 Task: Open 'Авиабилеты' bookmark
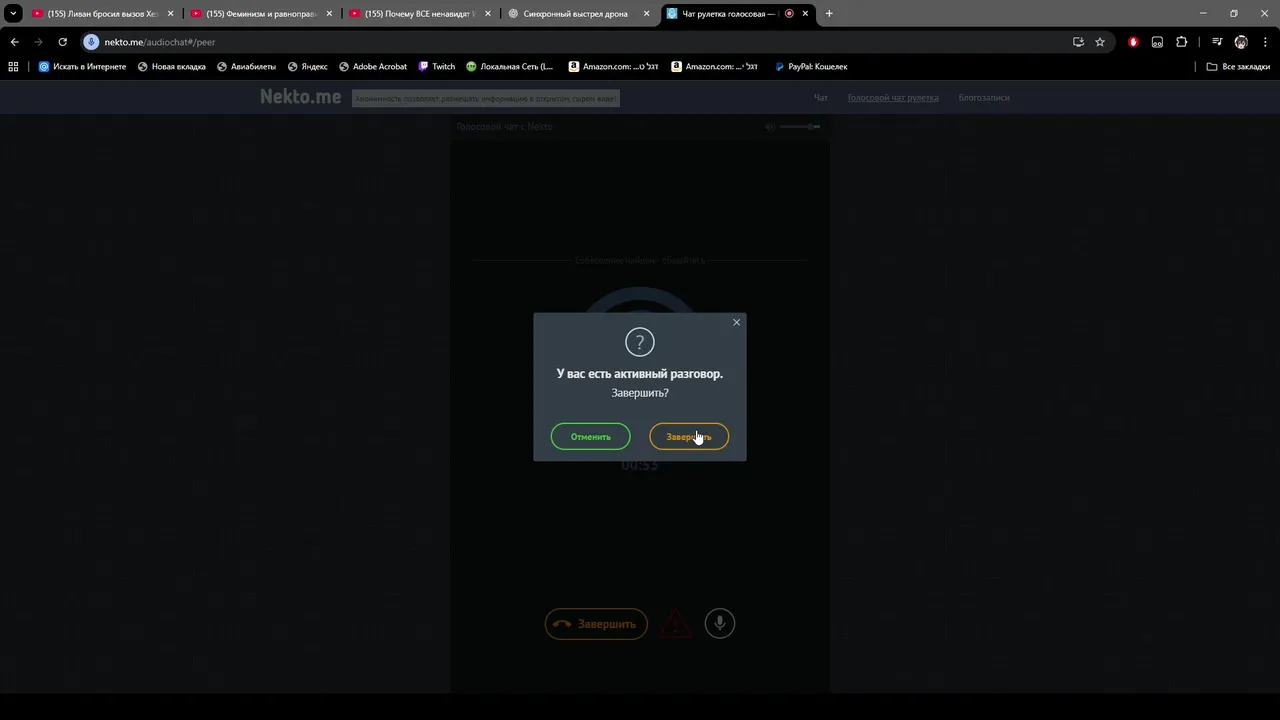click(x=246, y=67)
